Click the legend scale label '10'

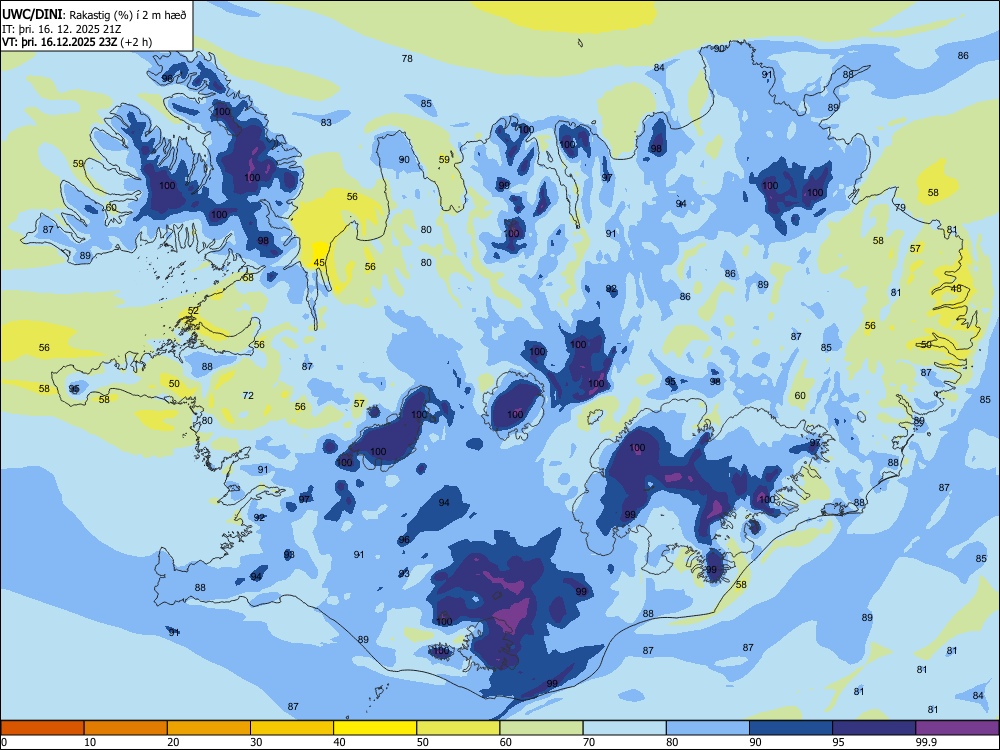tap(90, 742)
